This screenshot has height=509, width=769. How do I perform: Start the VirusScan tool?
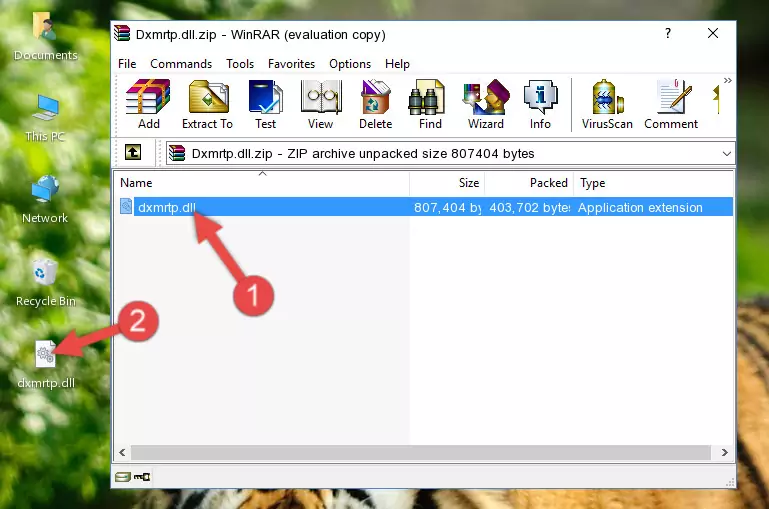607,104
